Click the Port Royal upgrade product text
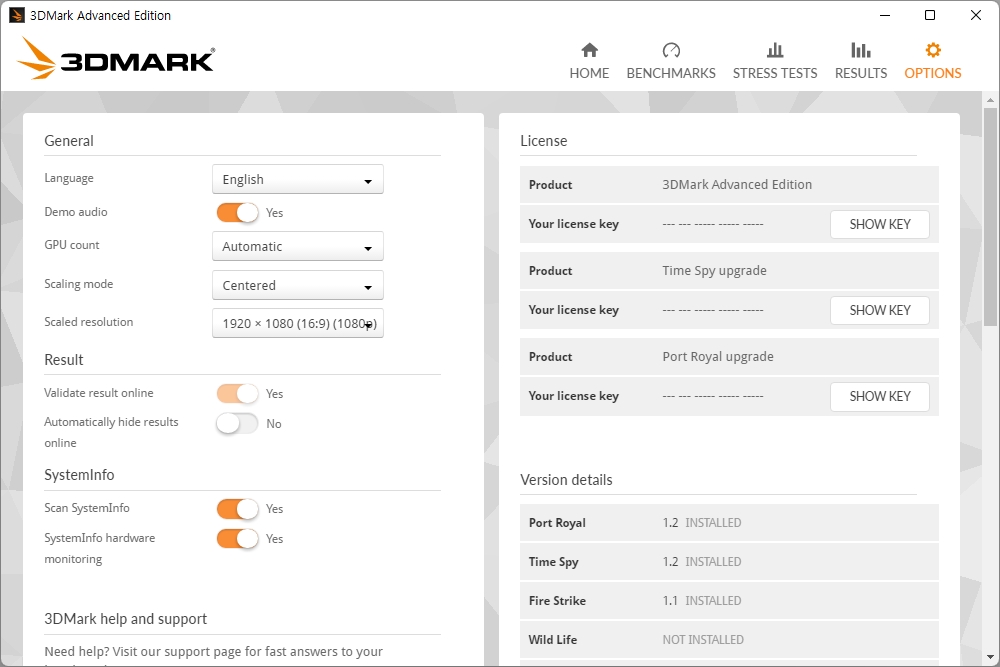 (718, 356)
